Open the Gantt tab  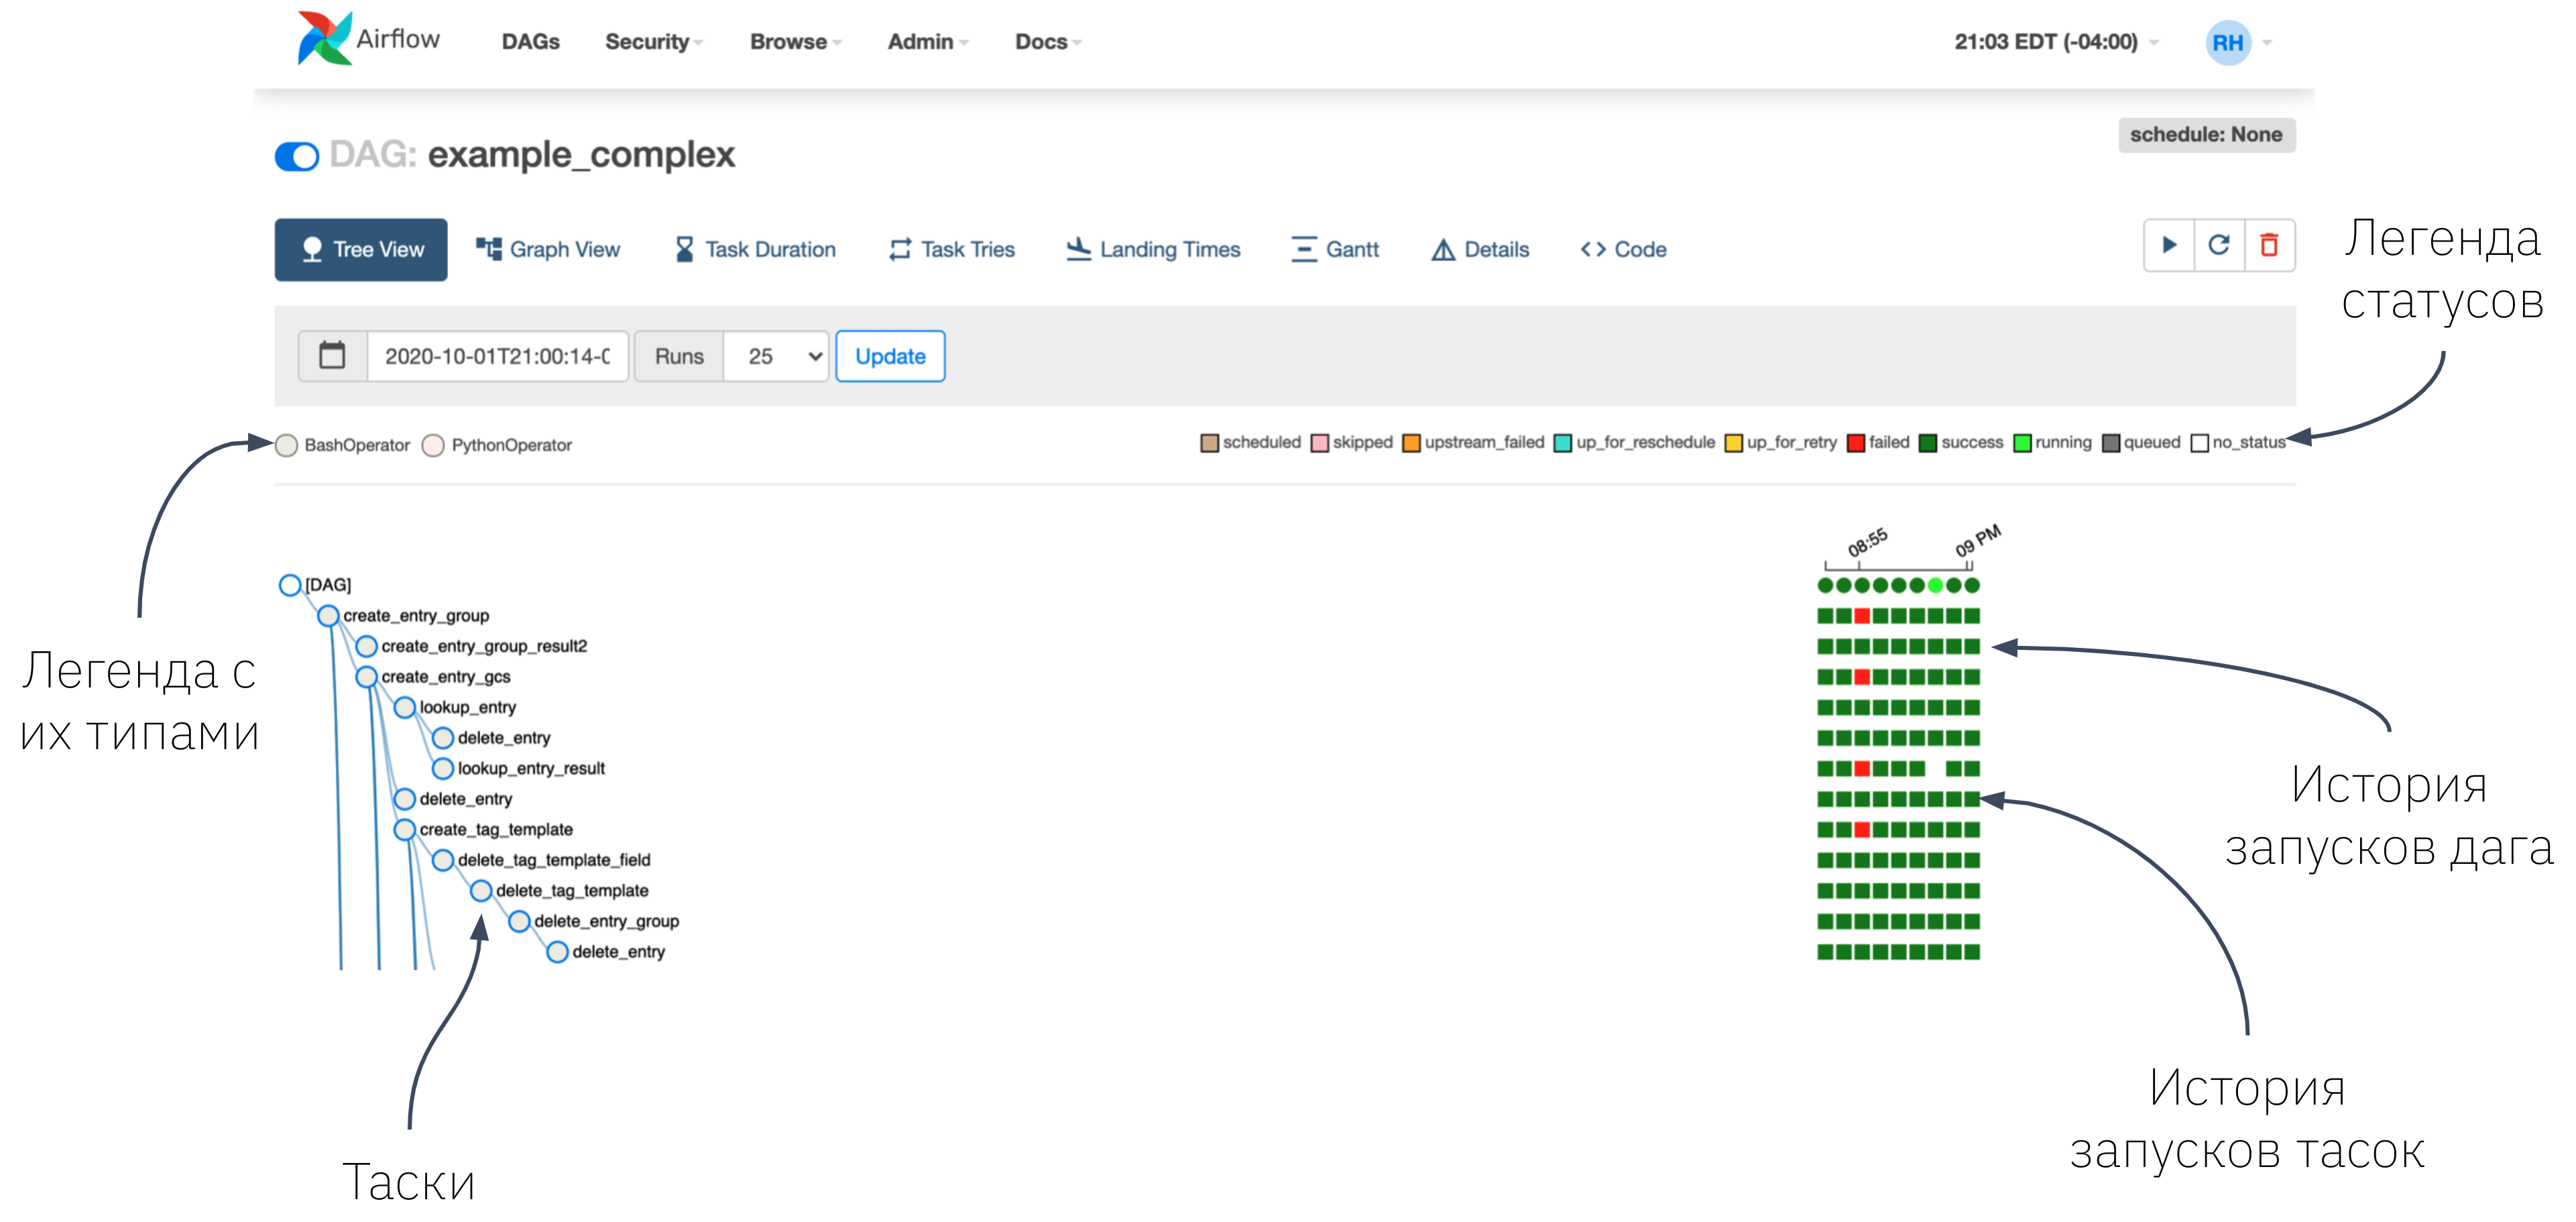click(x=1335, y=250)
